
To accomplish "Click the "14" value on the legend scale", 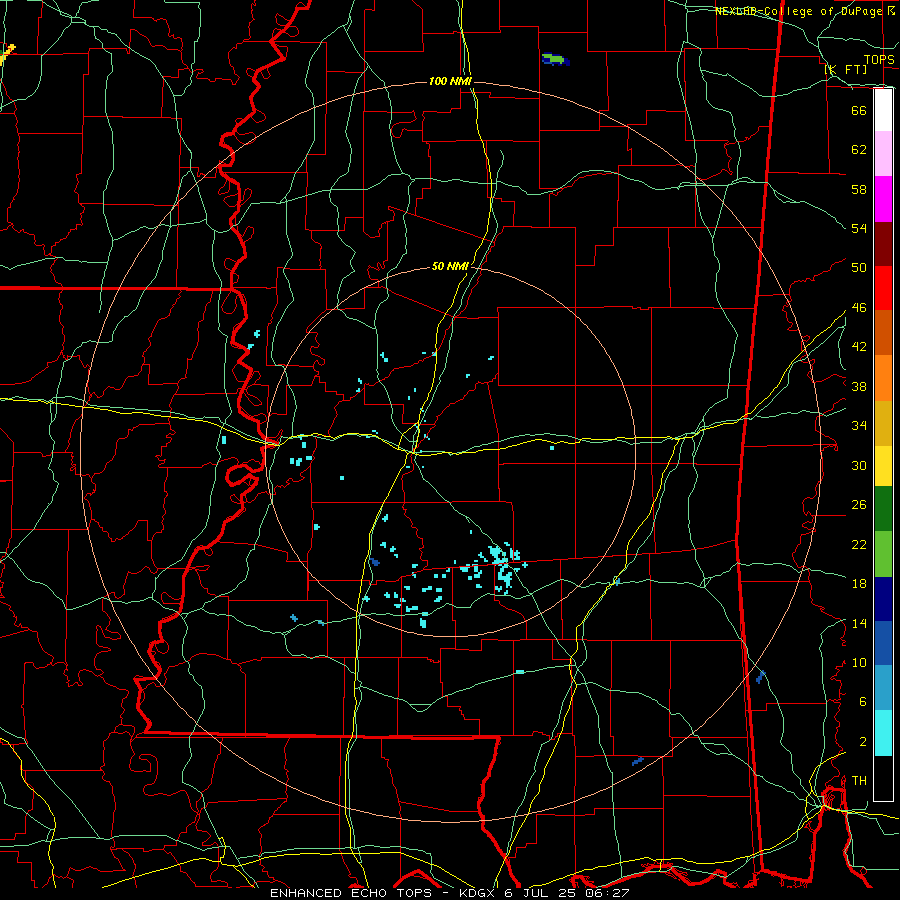I will [x=859, y=623].
